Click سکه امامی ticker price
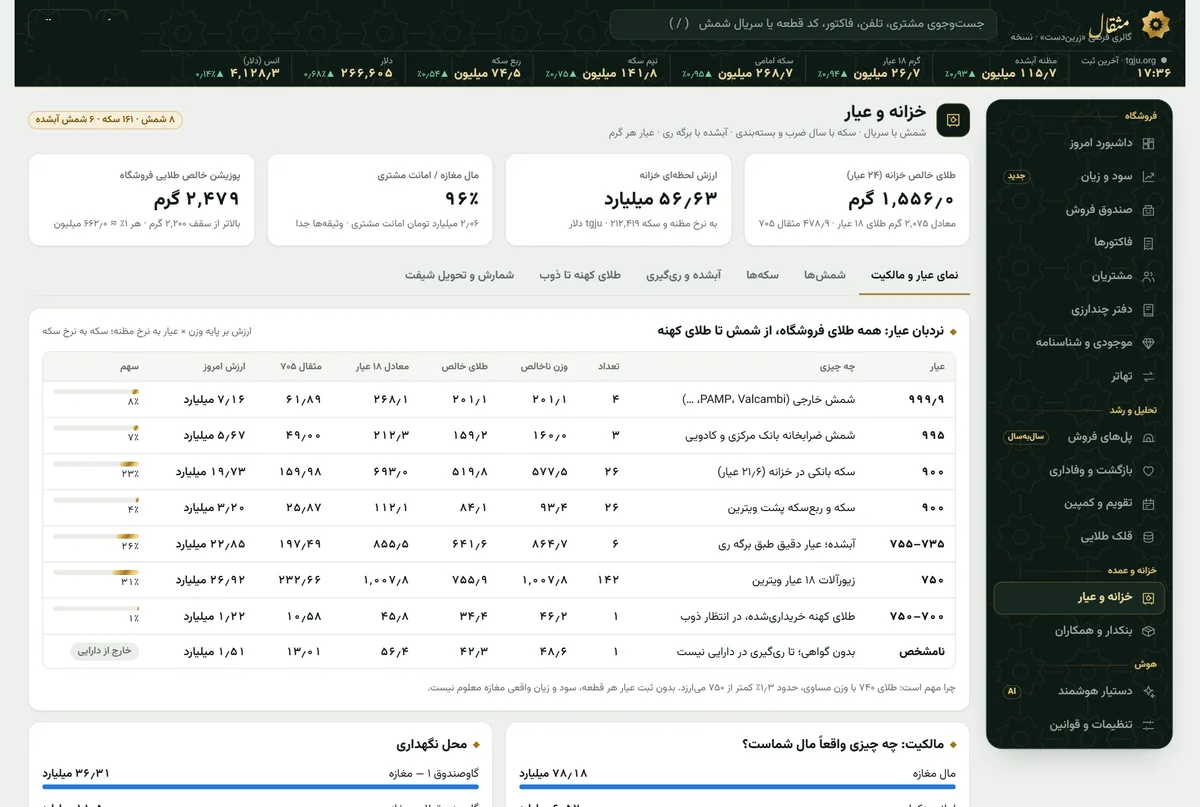 tap(756, 73)
